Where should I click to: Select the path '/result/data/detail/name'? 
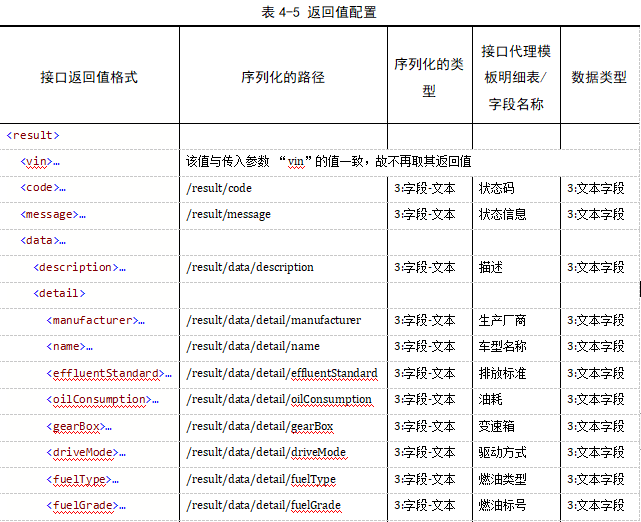point(253,346)
